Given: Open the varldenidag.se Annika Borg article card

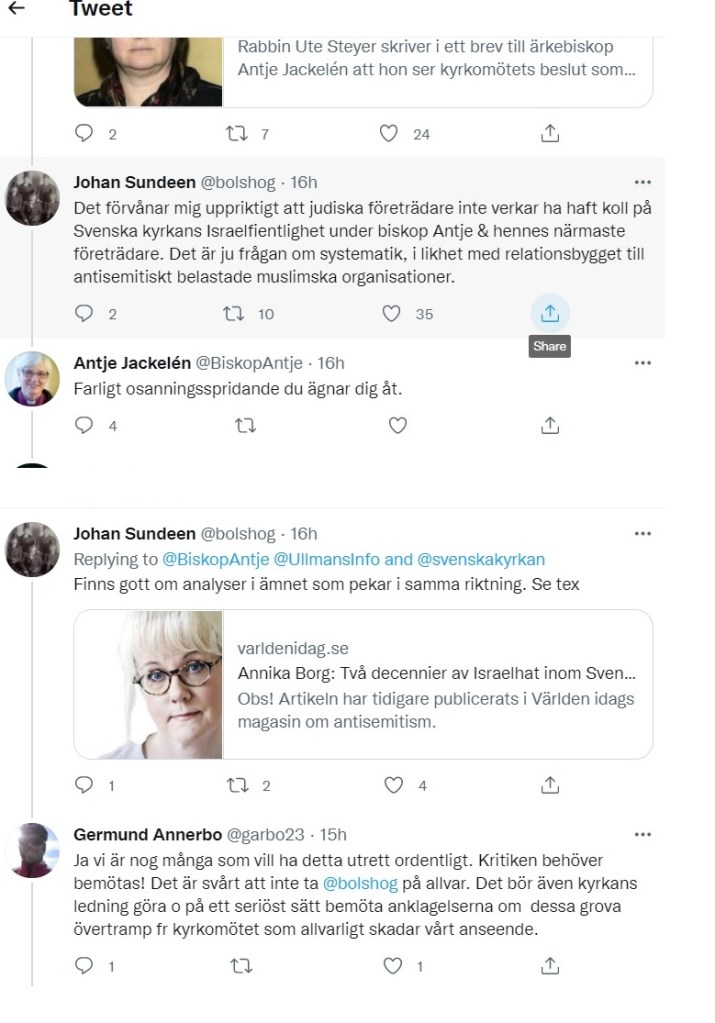Looking at the screenshot, I should [363, 684].
